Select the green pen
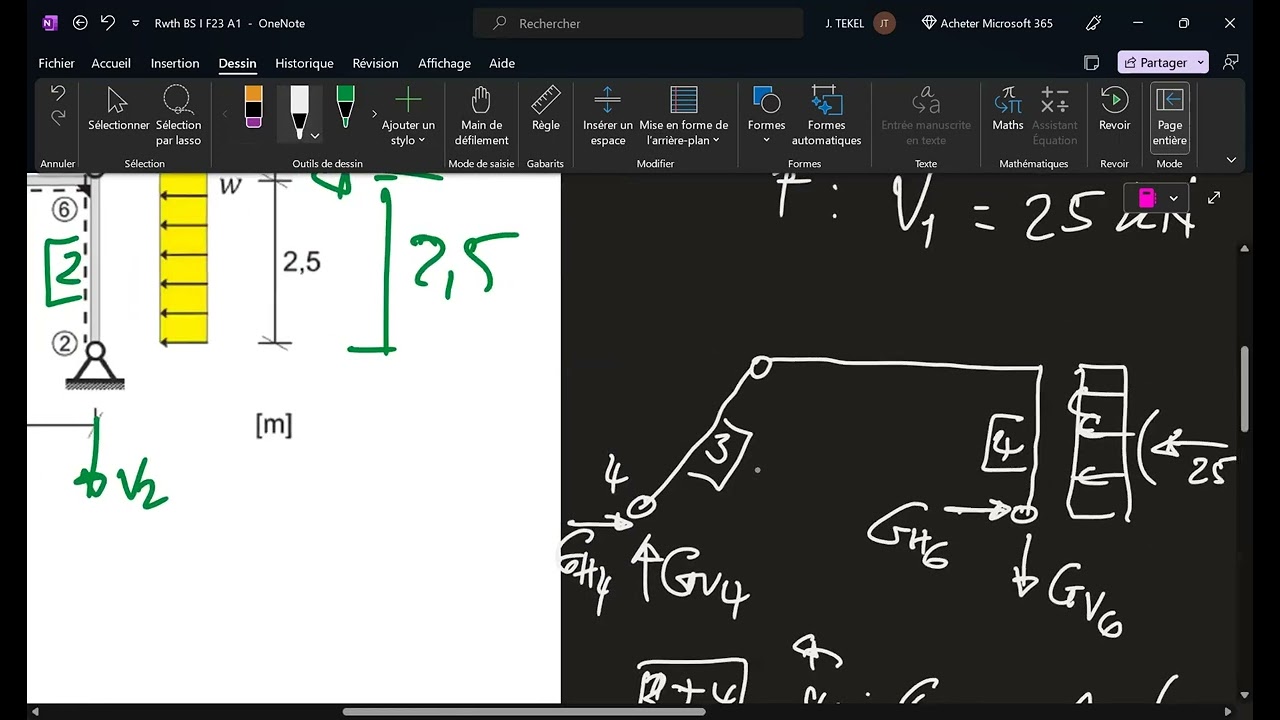The height and width of the screenshot is (720, 1280). click(345, 107)
